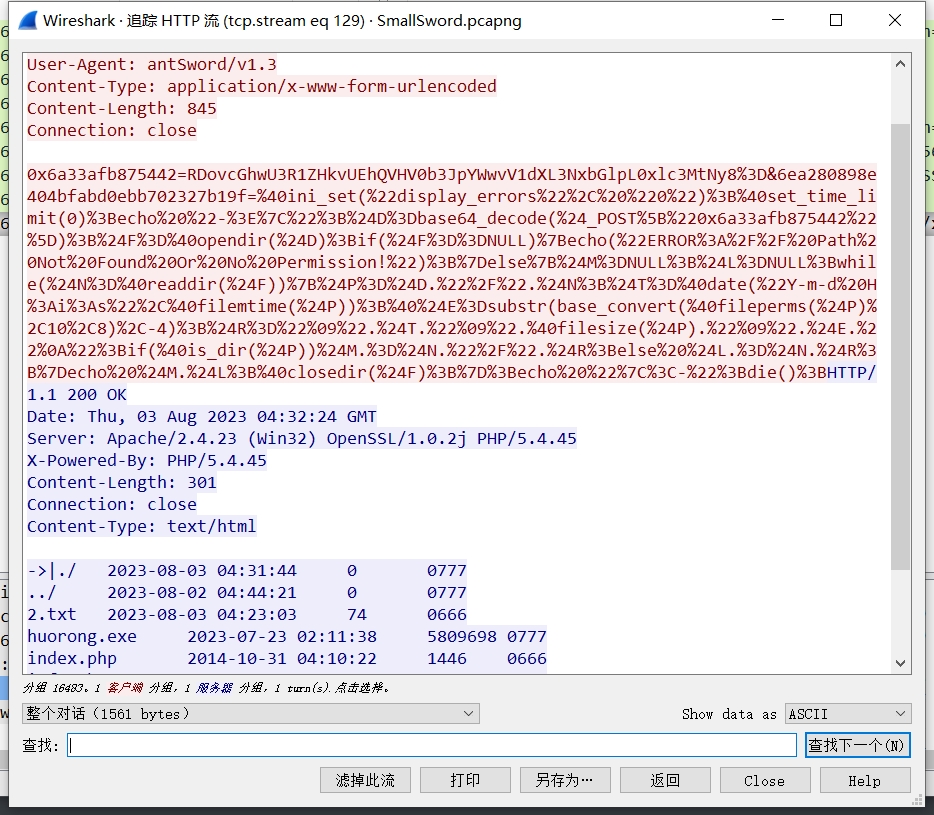The height and width of the screenshot is (815, 934).
Task: Minimize the Follow HTTP Stream window
Action: pyautogui.click(x=778, y=20)
